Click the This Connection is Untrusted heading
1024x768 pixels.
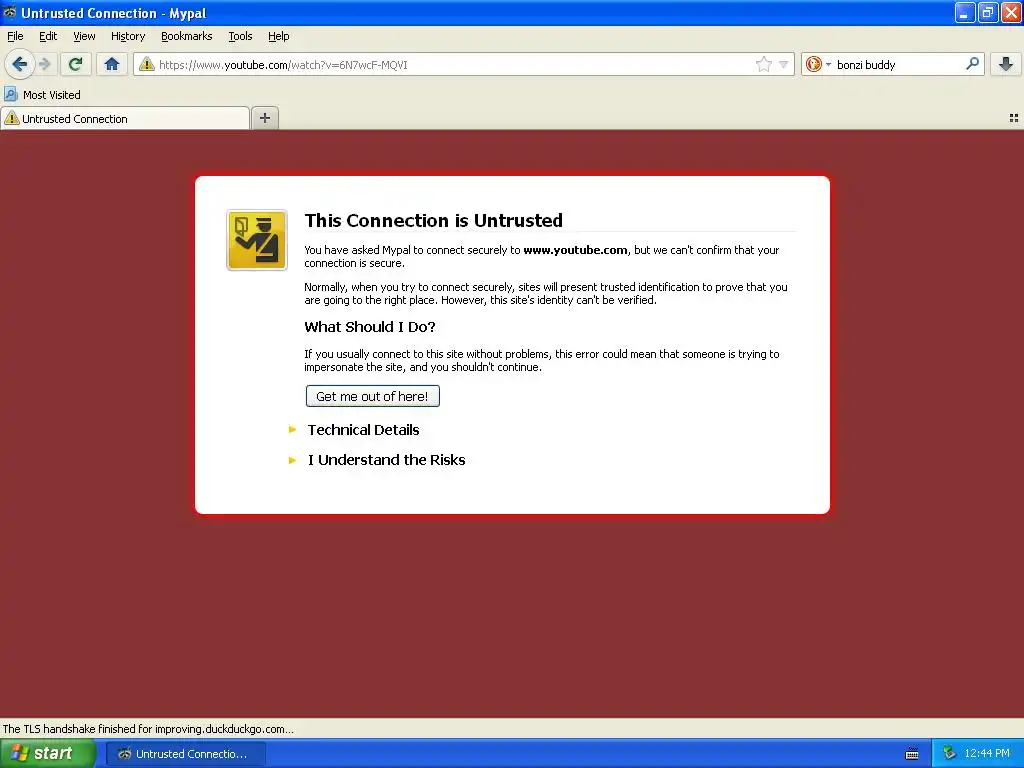pyautogui.click(x=433, y=220)
